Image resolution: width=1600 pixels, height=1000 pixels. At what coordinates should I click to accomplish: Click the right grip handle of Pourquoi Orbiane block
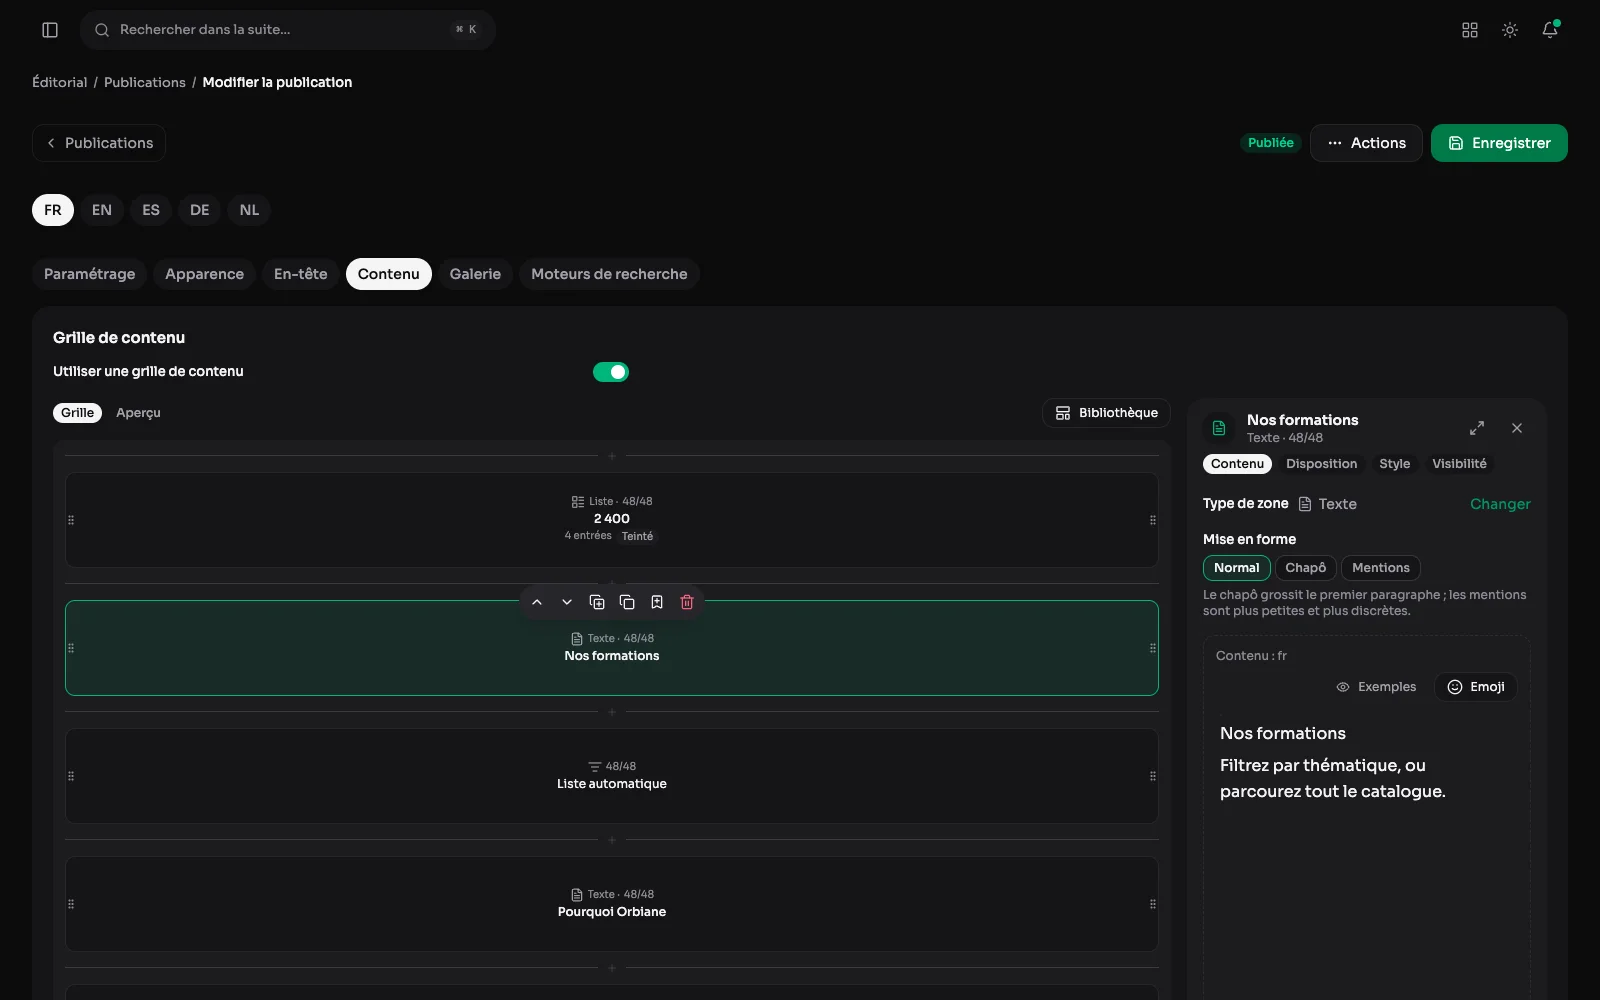coord(1153,904)
